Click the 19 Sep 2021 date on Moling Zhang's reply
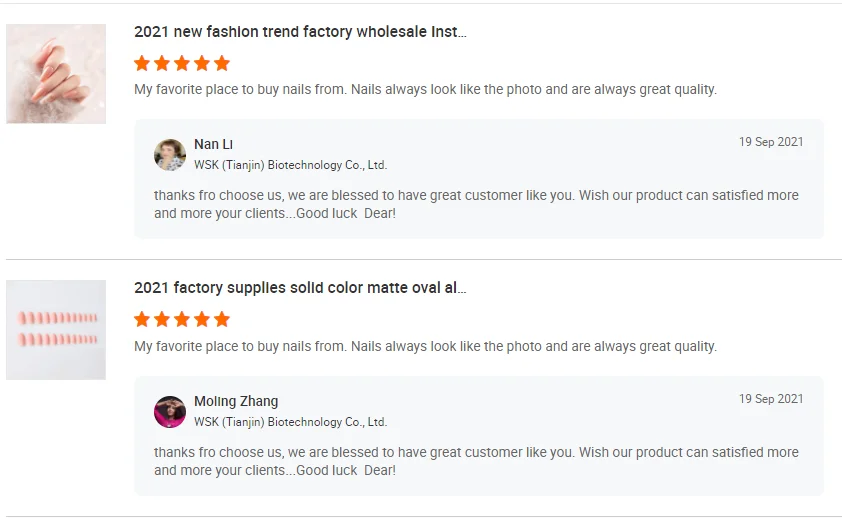This screenshot has width=842, height=519. pos(770,399)
